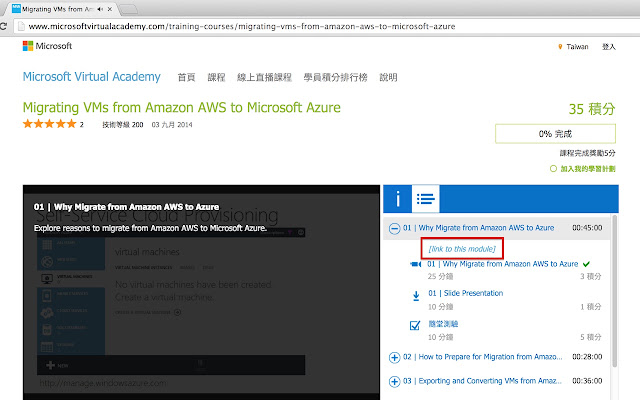
Task: Click the browser address bar
Action: click(327, 27)
